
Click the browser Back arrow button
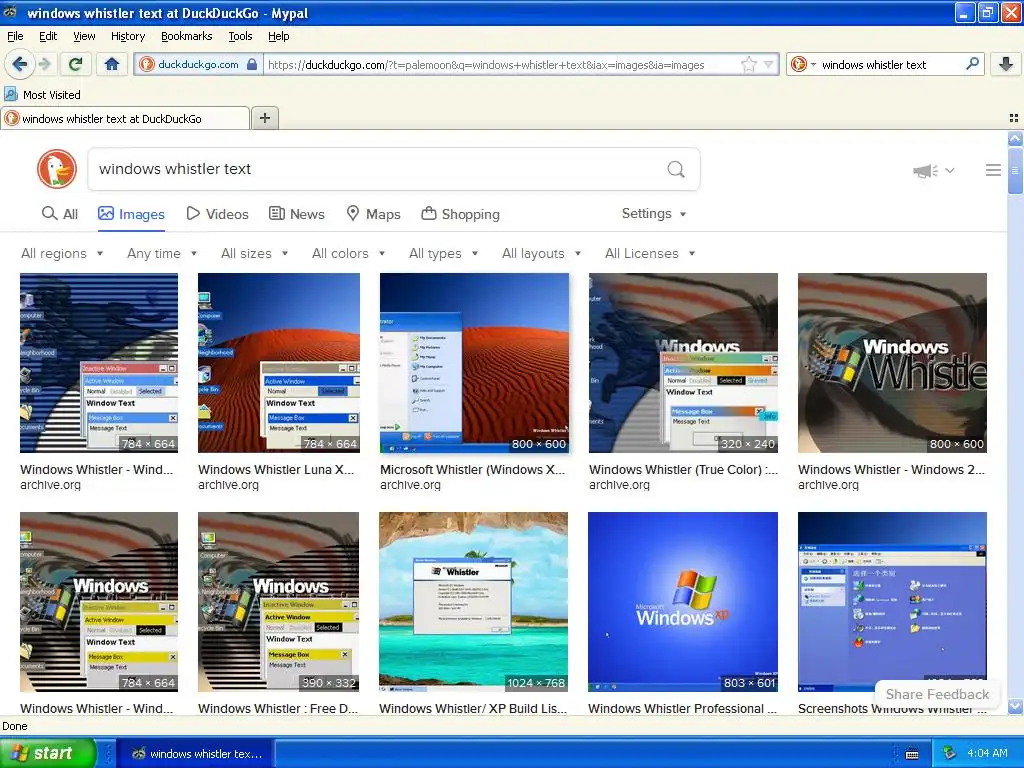20,64
